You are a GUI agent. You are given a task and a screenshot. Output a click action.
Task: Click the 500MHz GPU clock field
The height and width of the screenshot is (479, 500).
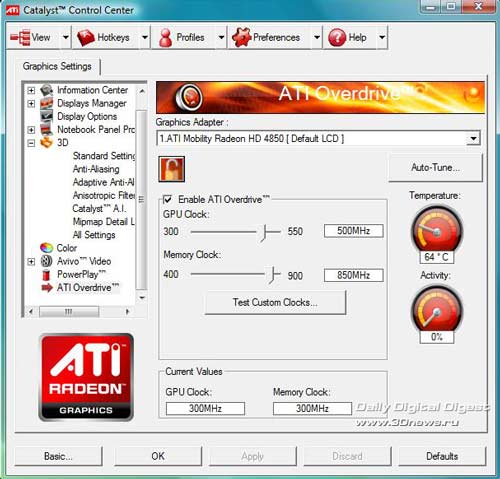point(354,231)
